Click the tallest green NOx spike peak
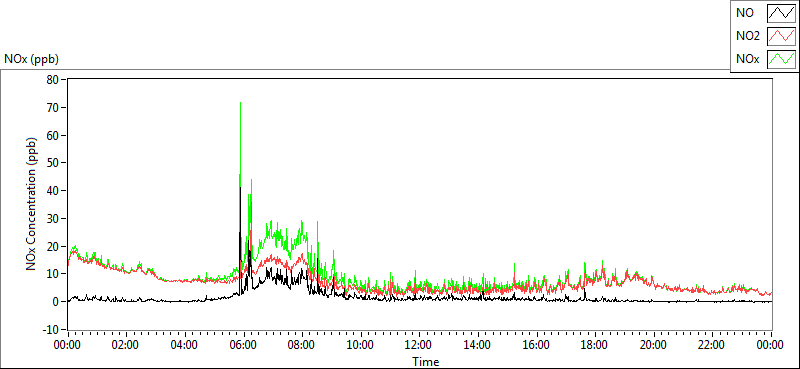Screen dimensions: 800x369 240,103
